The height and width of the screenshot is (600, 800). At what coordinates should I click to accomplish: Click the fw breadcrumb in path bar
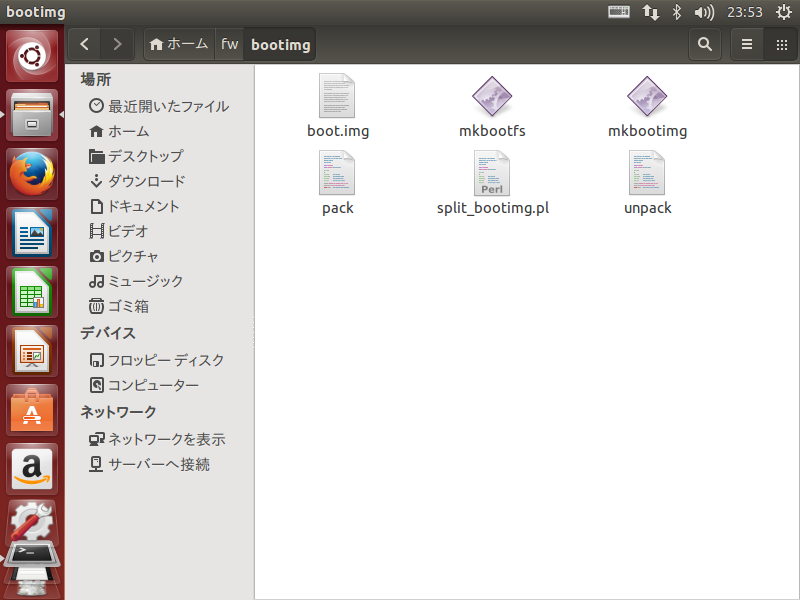point(229,44)
